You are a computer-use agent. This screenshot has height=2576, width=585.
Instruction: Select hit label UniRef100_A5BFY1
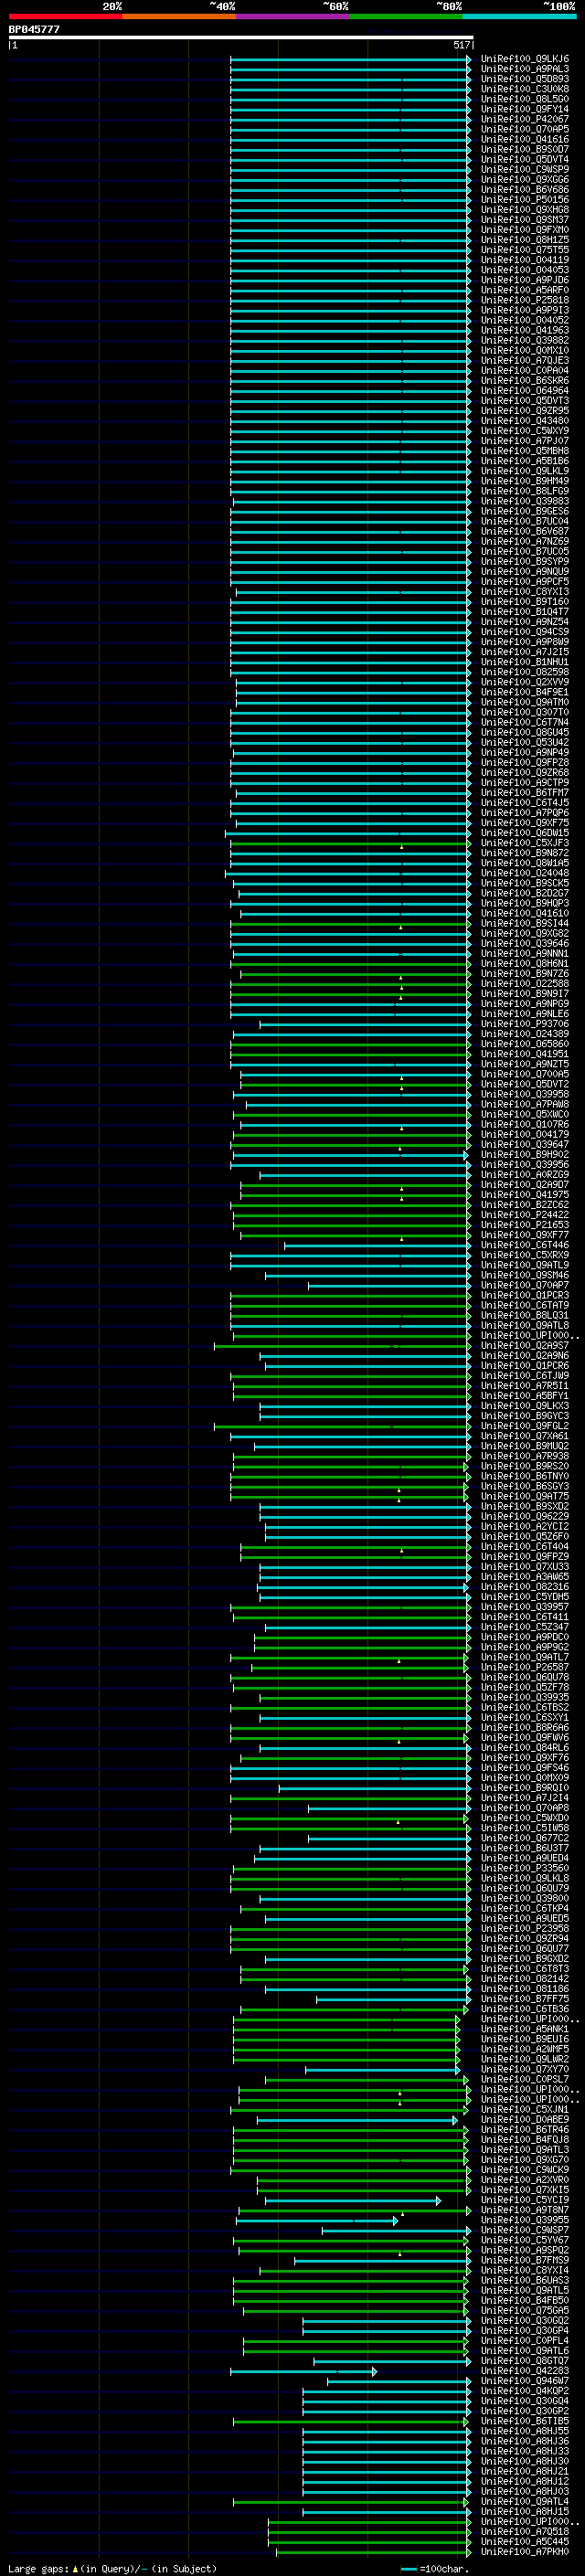point(524,1396)
